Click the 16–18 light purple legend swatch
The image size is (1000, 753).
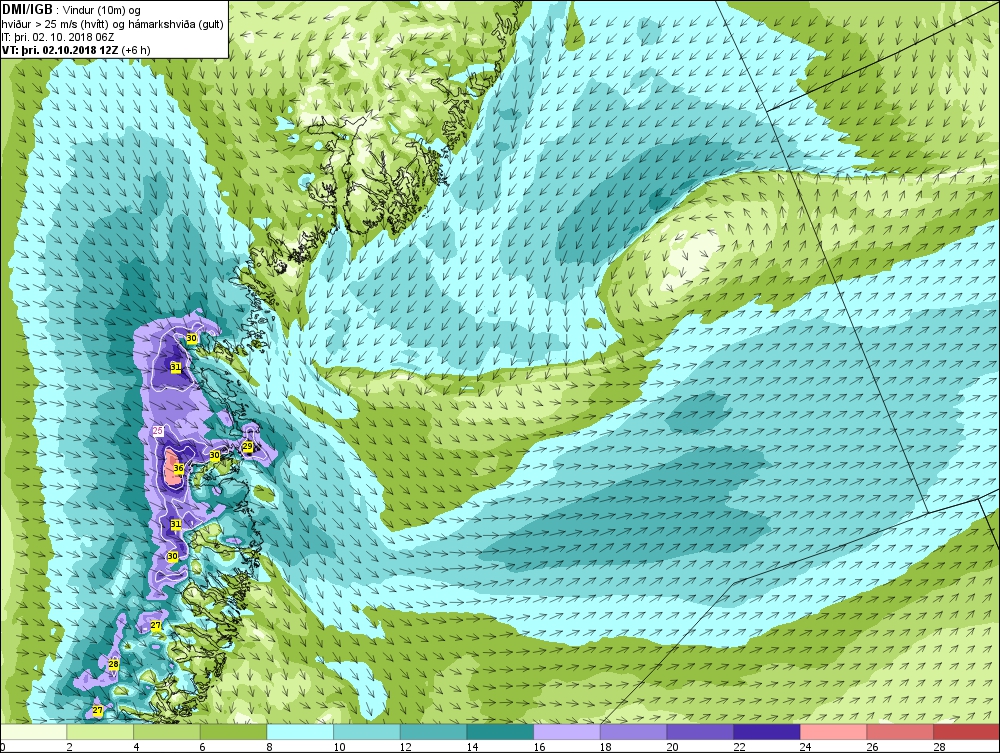[566, 732]
